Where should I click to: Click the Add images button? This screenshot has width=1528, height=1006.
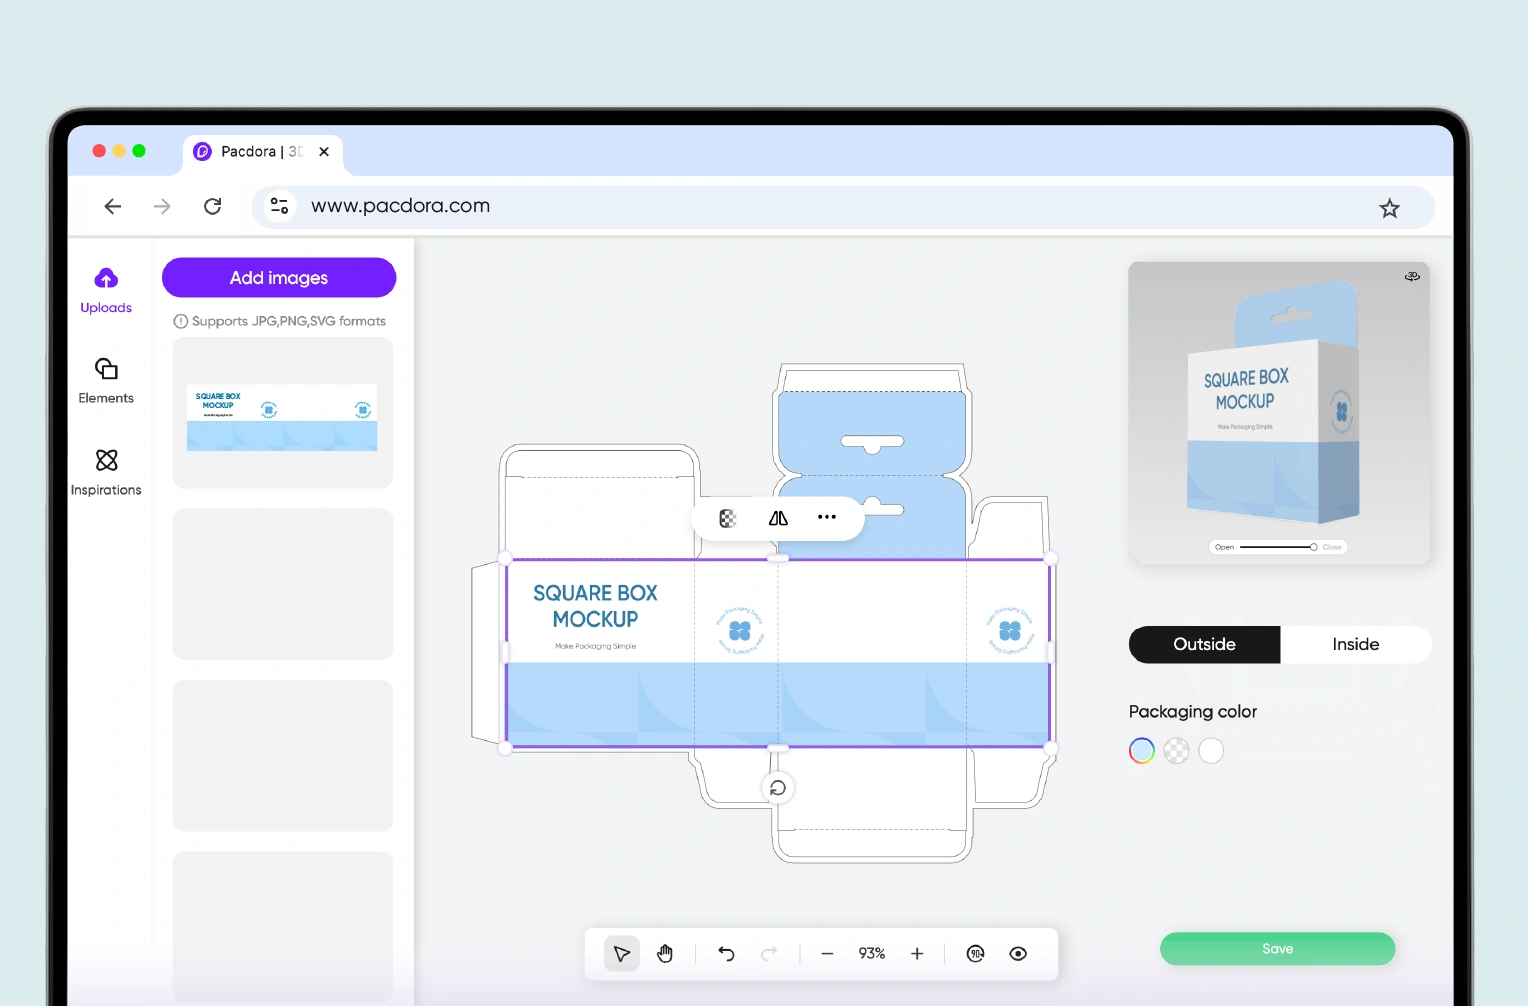279,278
